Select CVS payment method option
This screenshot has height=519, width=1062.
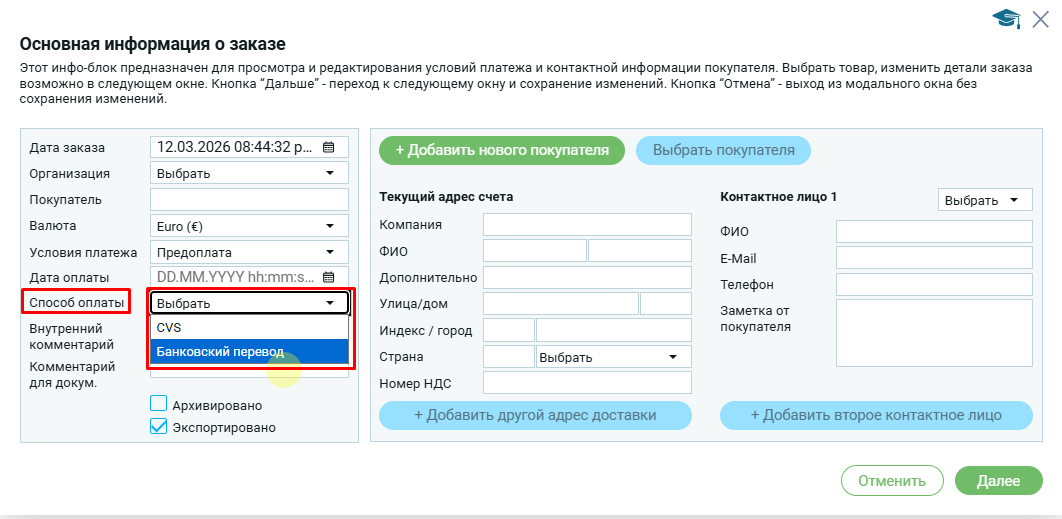click(249, 327)
